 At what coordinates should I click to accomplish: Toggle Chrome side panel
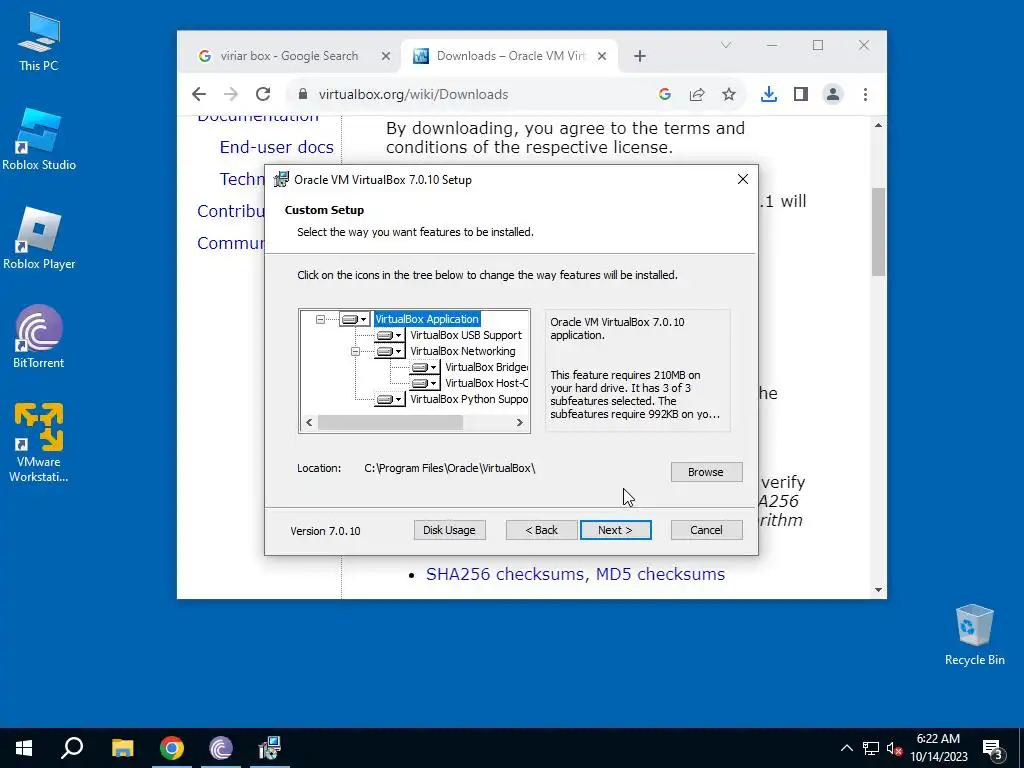tap(801, 94)
